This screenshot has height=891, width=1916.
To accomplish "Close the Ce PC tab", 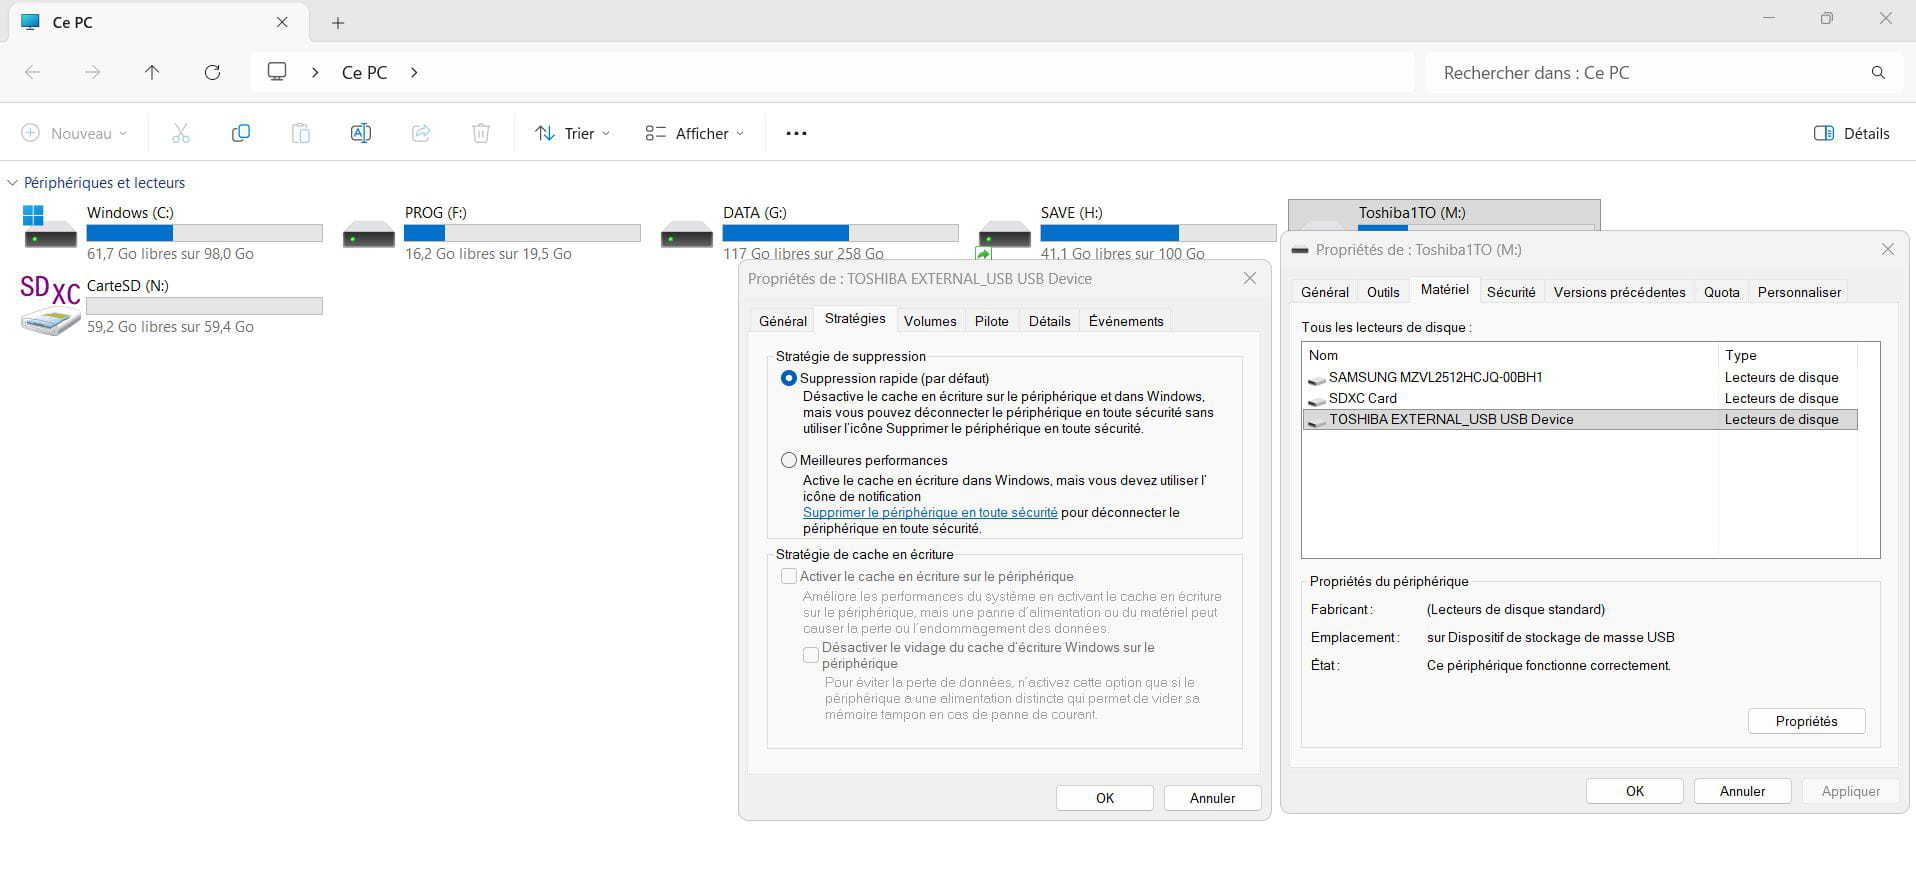I will point(282,22).
